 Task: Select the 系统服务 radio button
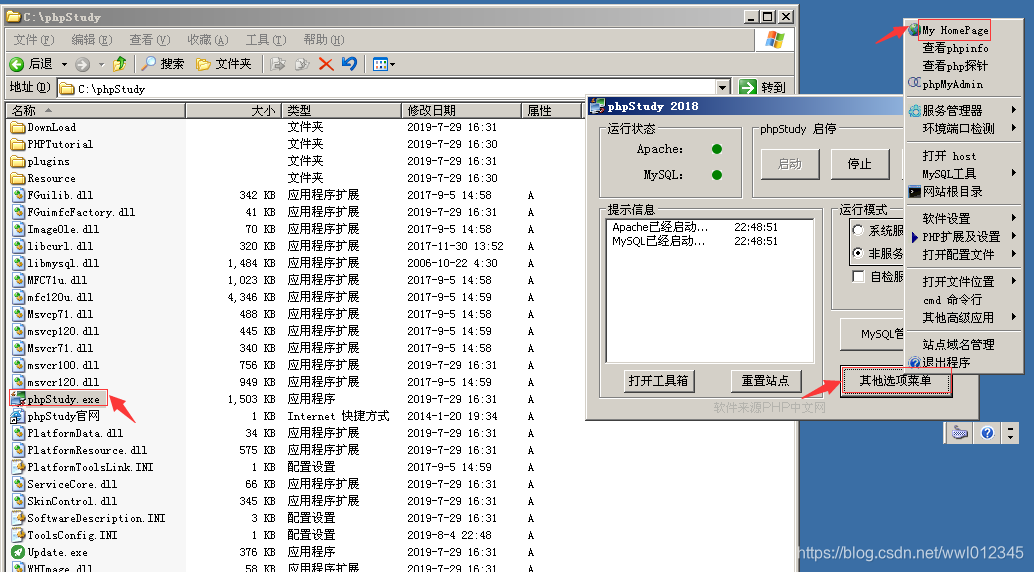(858, 230)
